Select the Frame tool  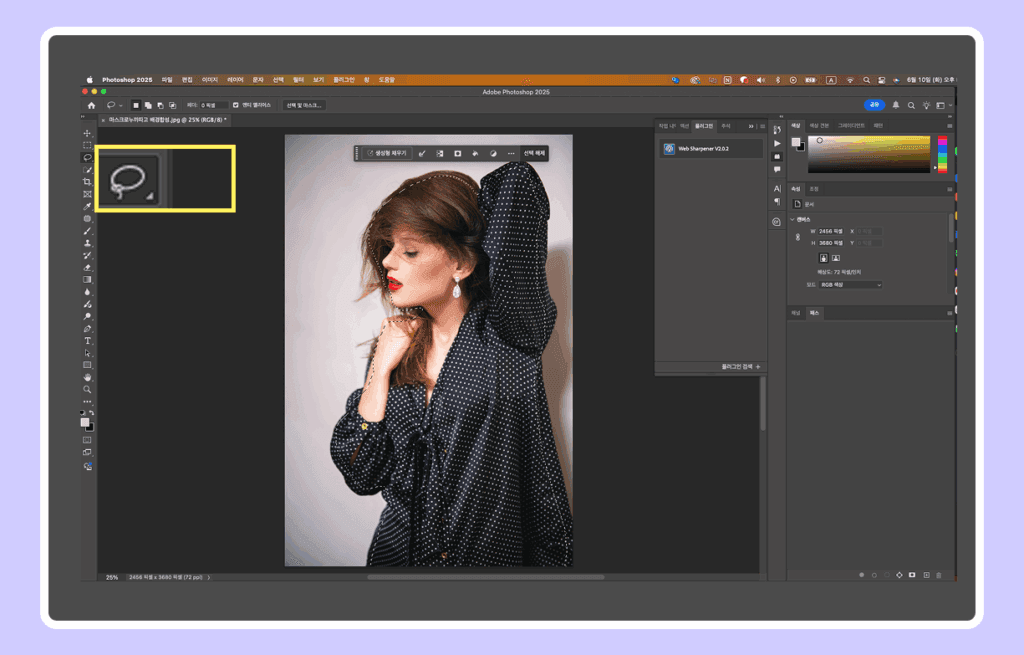pyautogui.click(x=87, y=194)
